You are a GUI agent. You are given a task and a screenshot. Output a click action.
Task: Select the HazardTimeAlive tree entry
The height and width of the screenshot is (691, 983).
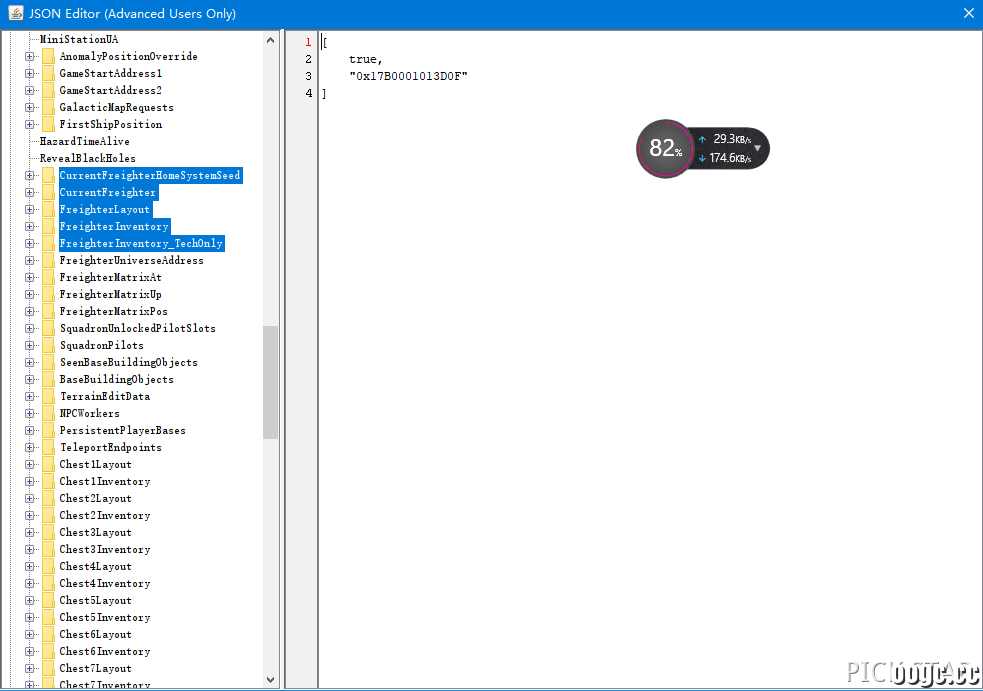tap(85, 142)
